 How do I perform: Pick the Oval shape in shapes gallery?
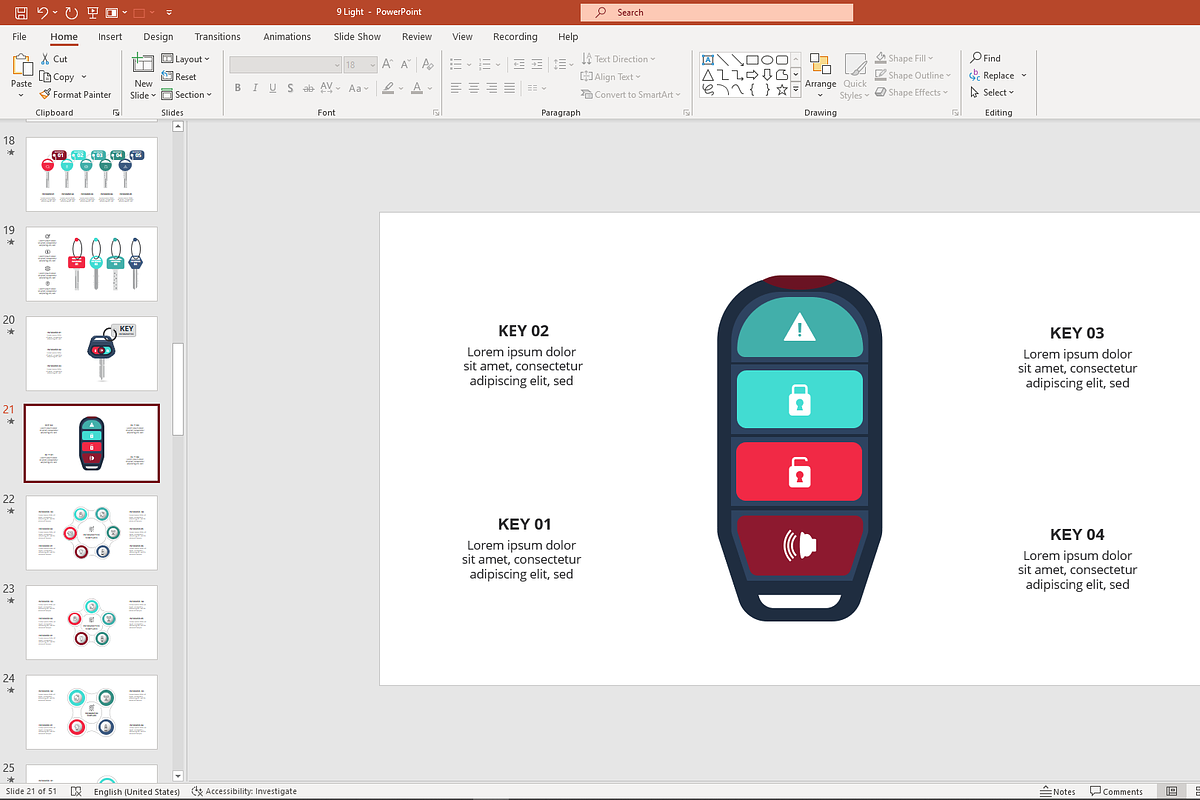coord(767,59)
